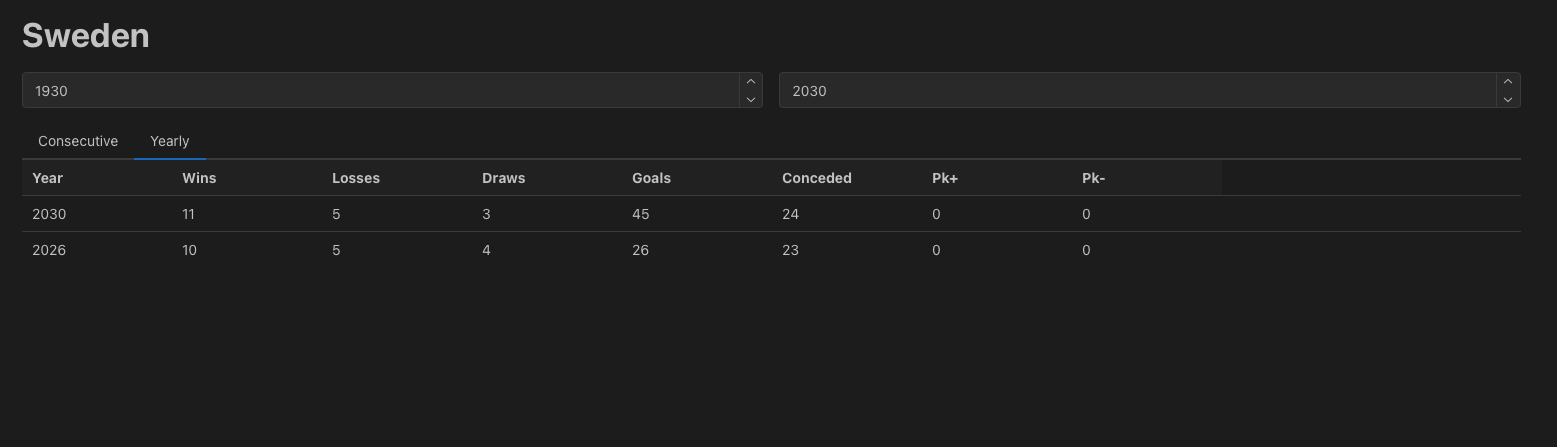Image resolution: width=1557 pixels, height=447 pixels.
Task: Click the Sweden page heading
Action: click(86, 36)
